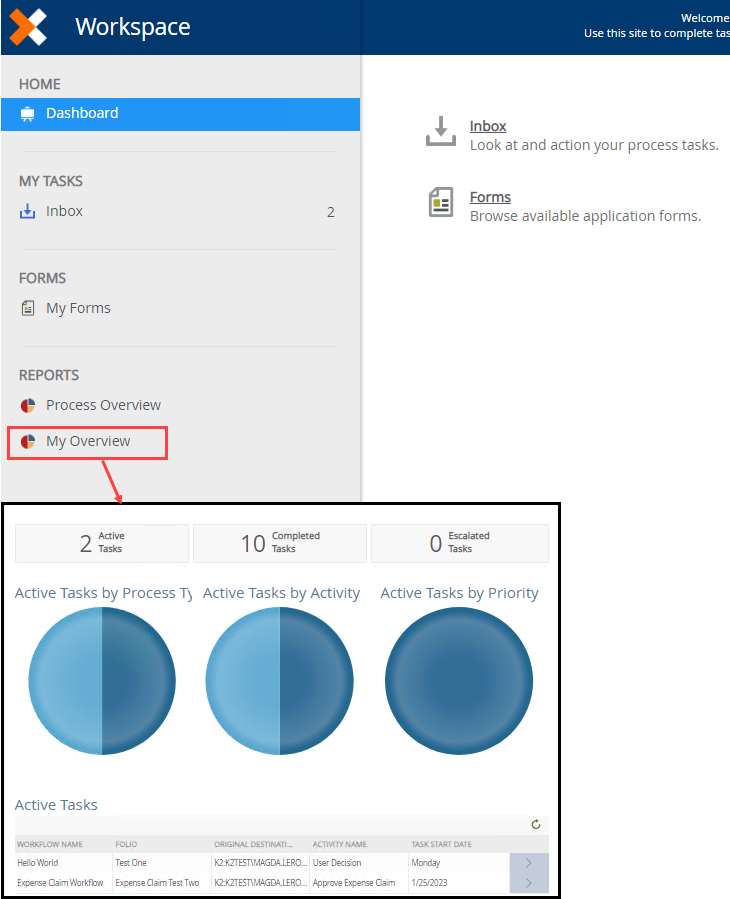
Task: Click the Active Tasks by Process Type pie chart
Action: click(102, 681)
